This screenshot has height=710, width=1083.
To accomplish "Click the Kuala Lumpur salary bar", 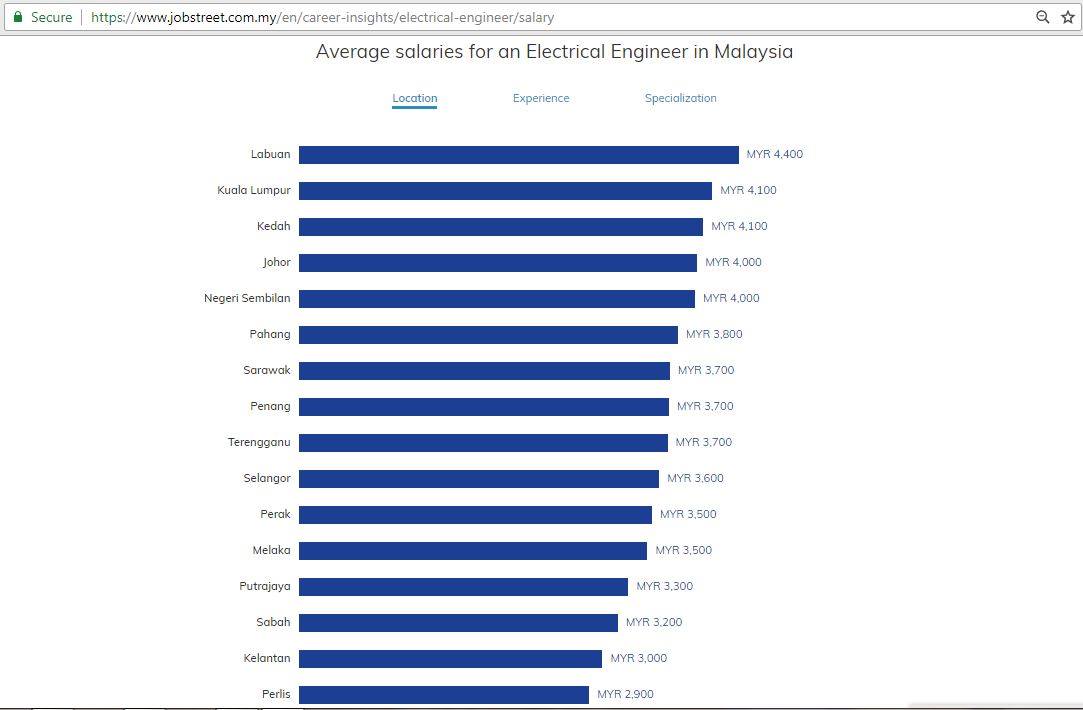I will tap(506, 191).
